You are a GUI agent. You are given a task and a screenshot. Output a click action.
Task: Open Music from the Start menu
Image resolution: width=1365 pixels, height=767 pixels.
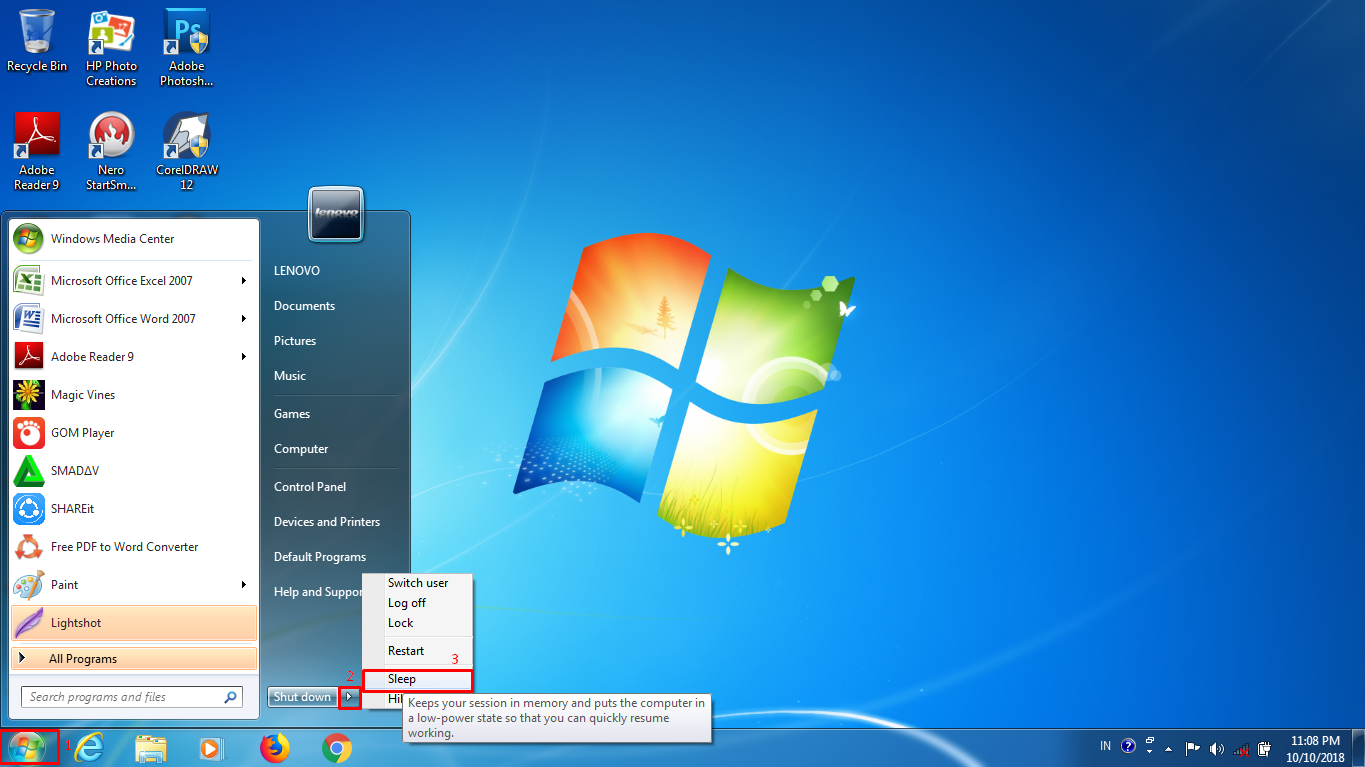pos(290,376)
